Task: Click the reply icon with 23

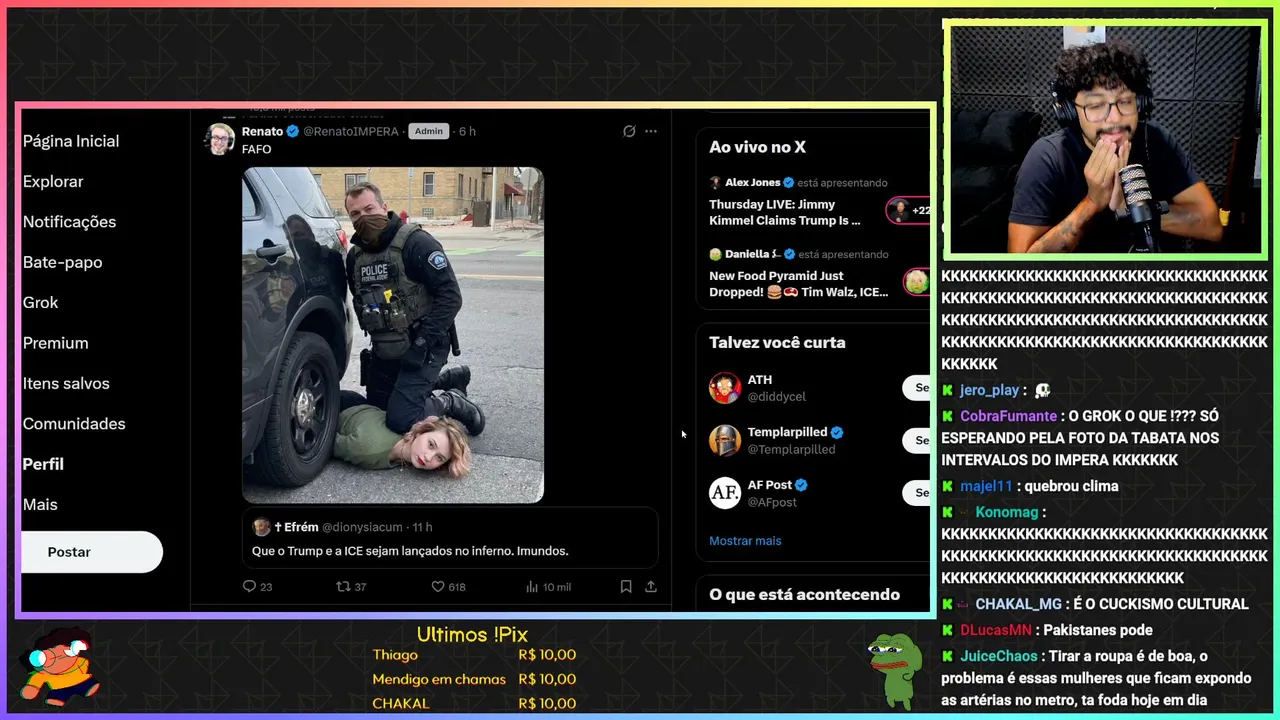Action: pyautogui.click(x=257, y=587)
